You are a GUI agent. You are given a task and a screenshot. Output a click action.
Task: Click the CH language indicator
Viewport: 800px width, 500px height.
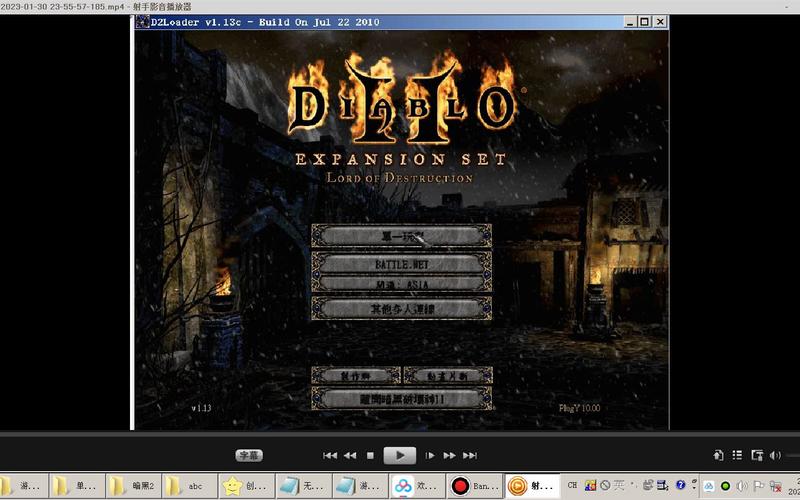(572, 485)
